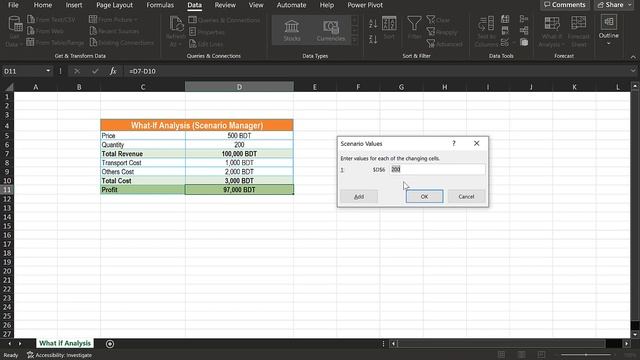Open Queries & Connections pane
Image resolution: width=640 pixels, height=360 pixels.
224,20
